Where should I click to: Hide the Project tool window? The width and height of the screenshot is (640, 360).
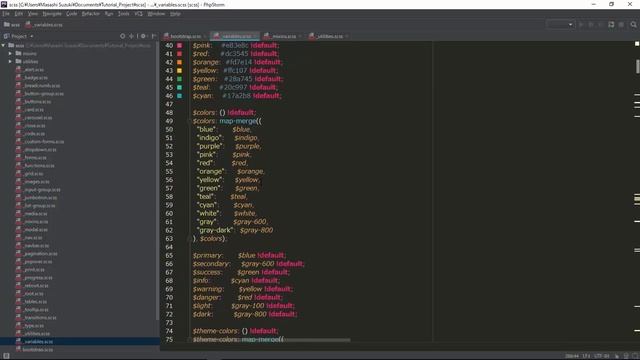click(154, 36)
